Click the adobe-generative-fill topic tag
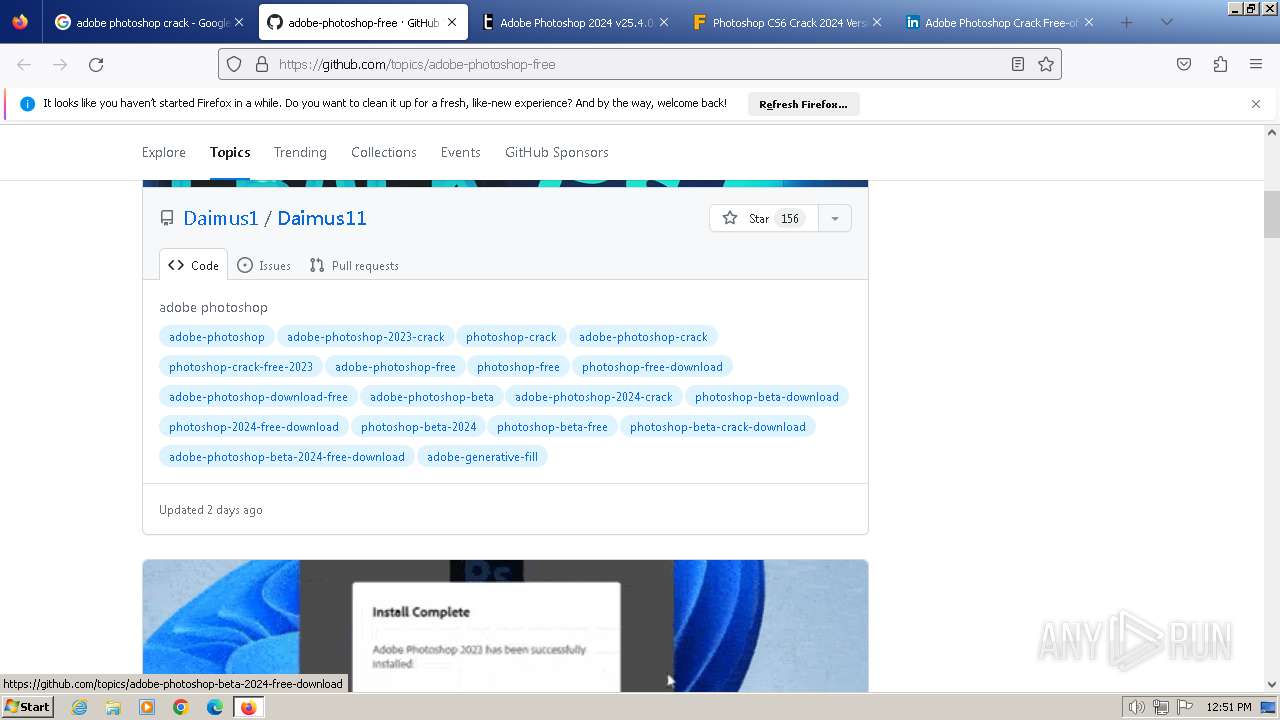This screenshot has height=720, width=1280. 482,457
